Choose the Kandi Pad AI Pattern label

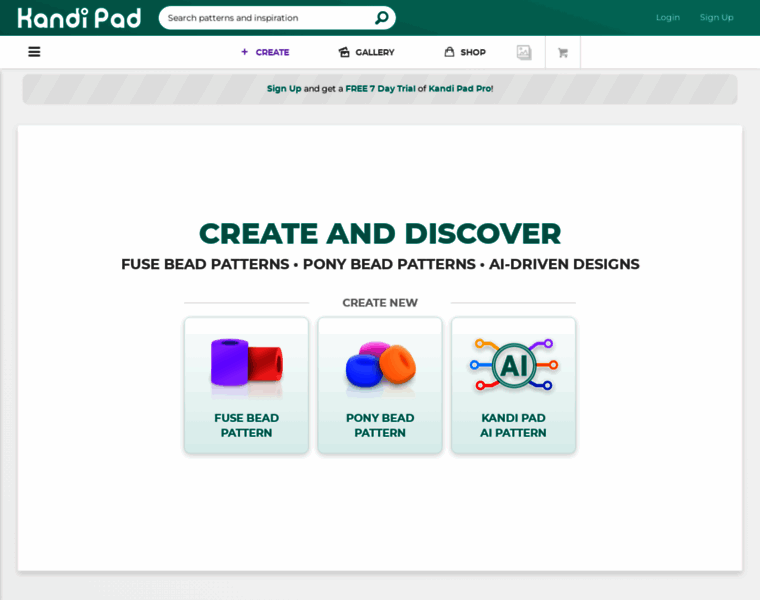click(x=513, y=425)
